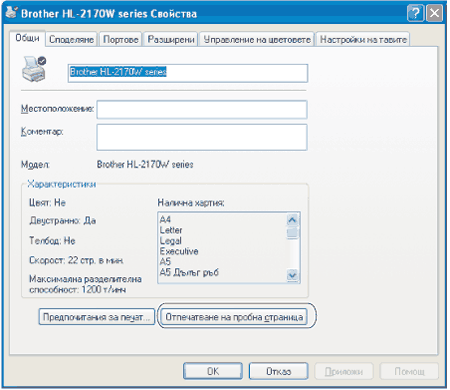The height and width of the screenshot is (390, 450).
Task: Click the Цвят: Не text
Action: 47,203
